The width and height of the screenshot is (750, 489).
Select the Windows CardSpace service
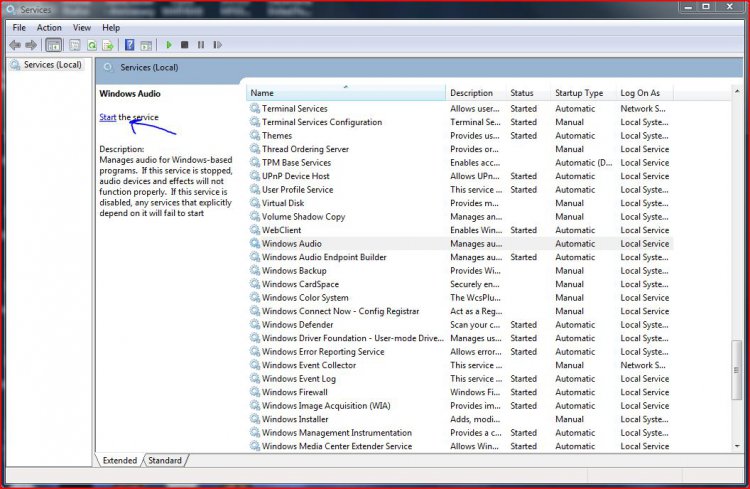[460, 284]
